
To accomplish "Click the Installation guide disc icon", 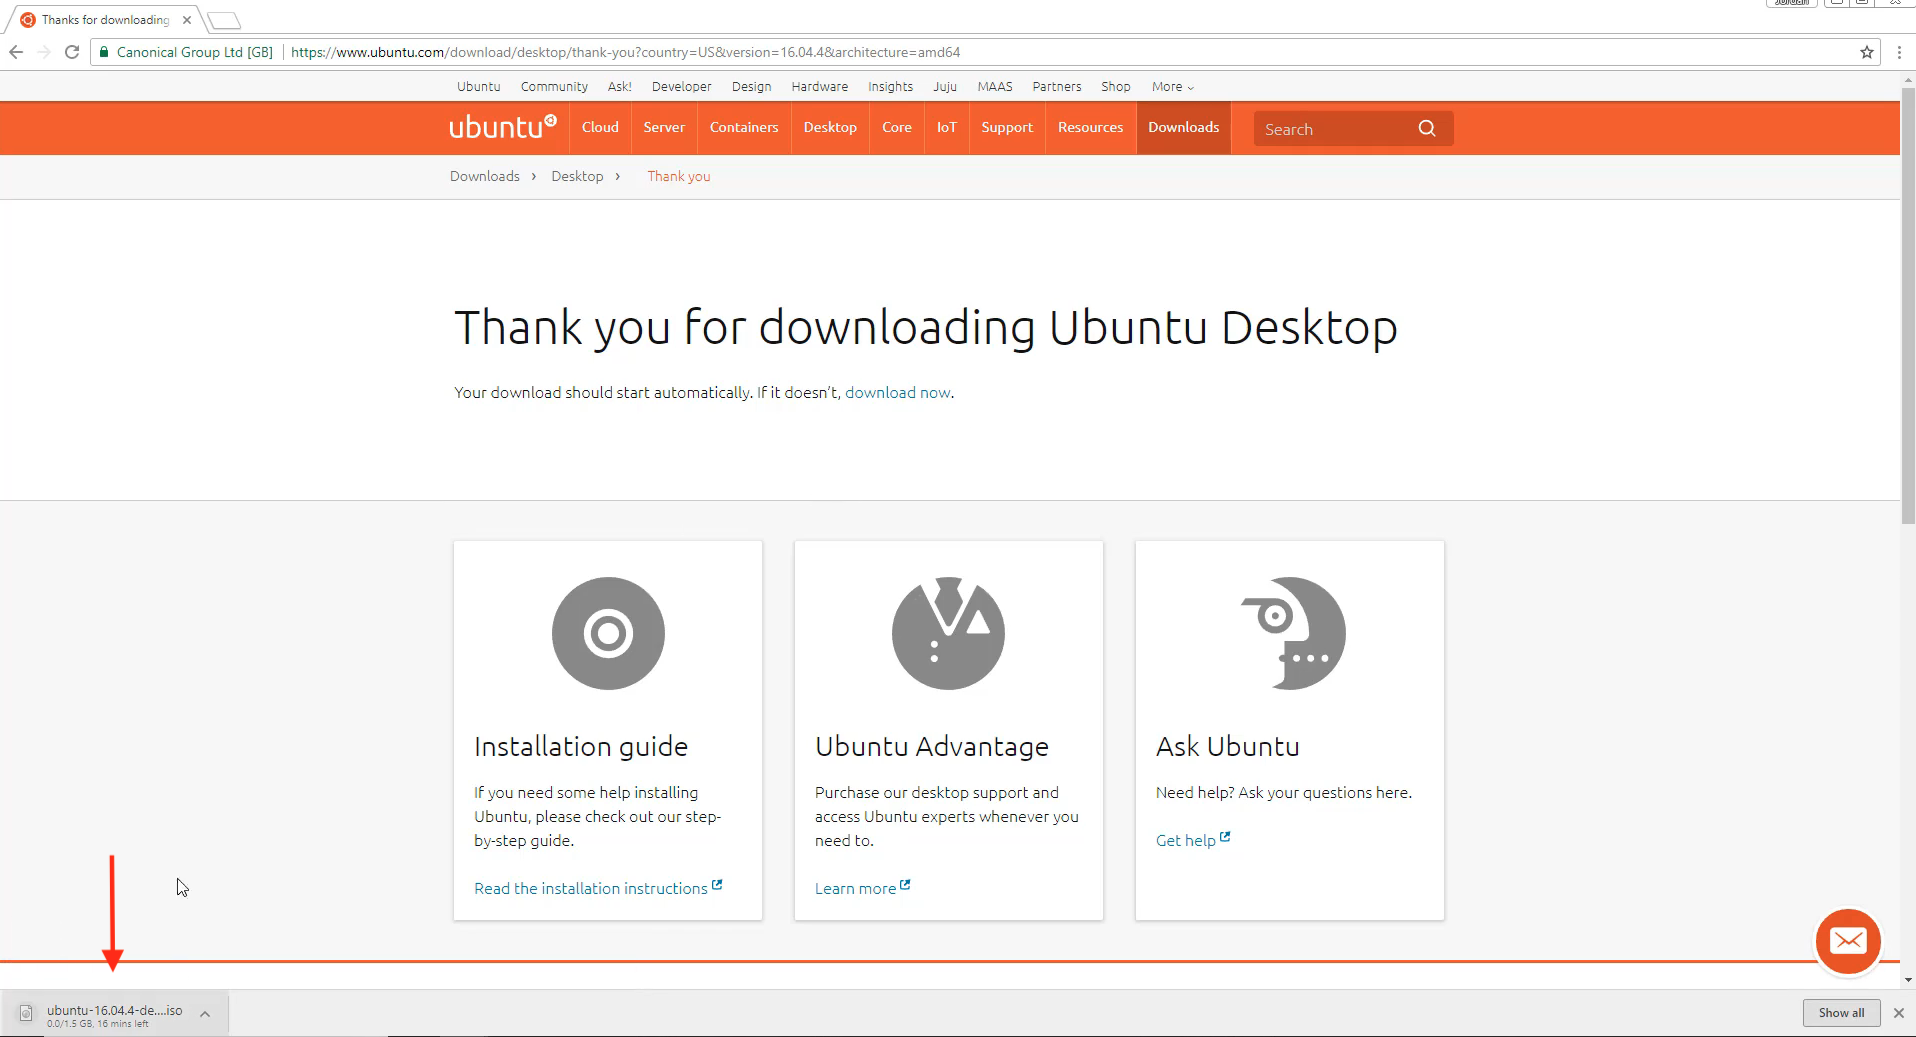I will (x=608, y=633).
